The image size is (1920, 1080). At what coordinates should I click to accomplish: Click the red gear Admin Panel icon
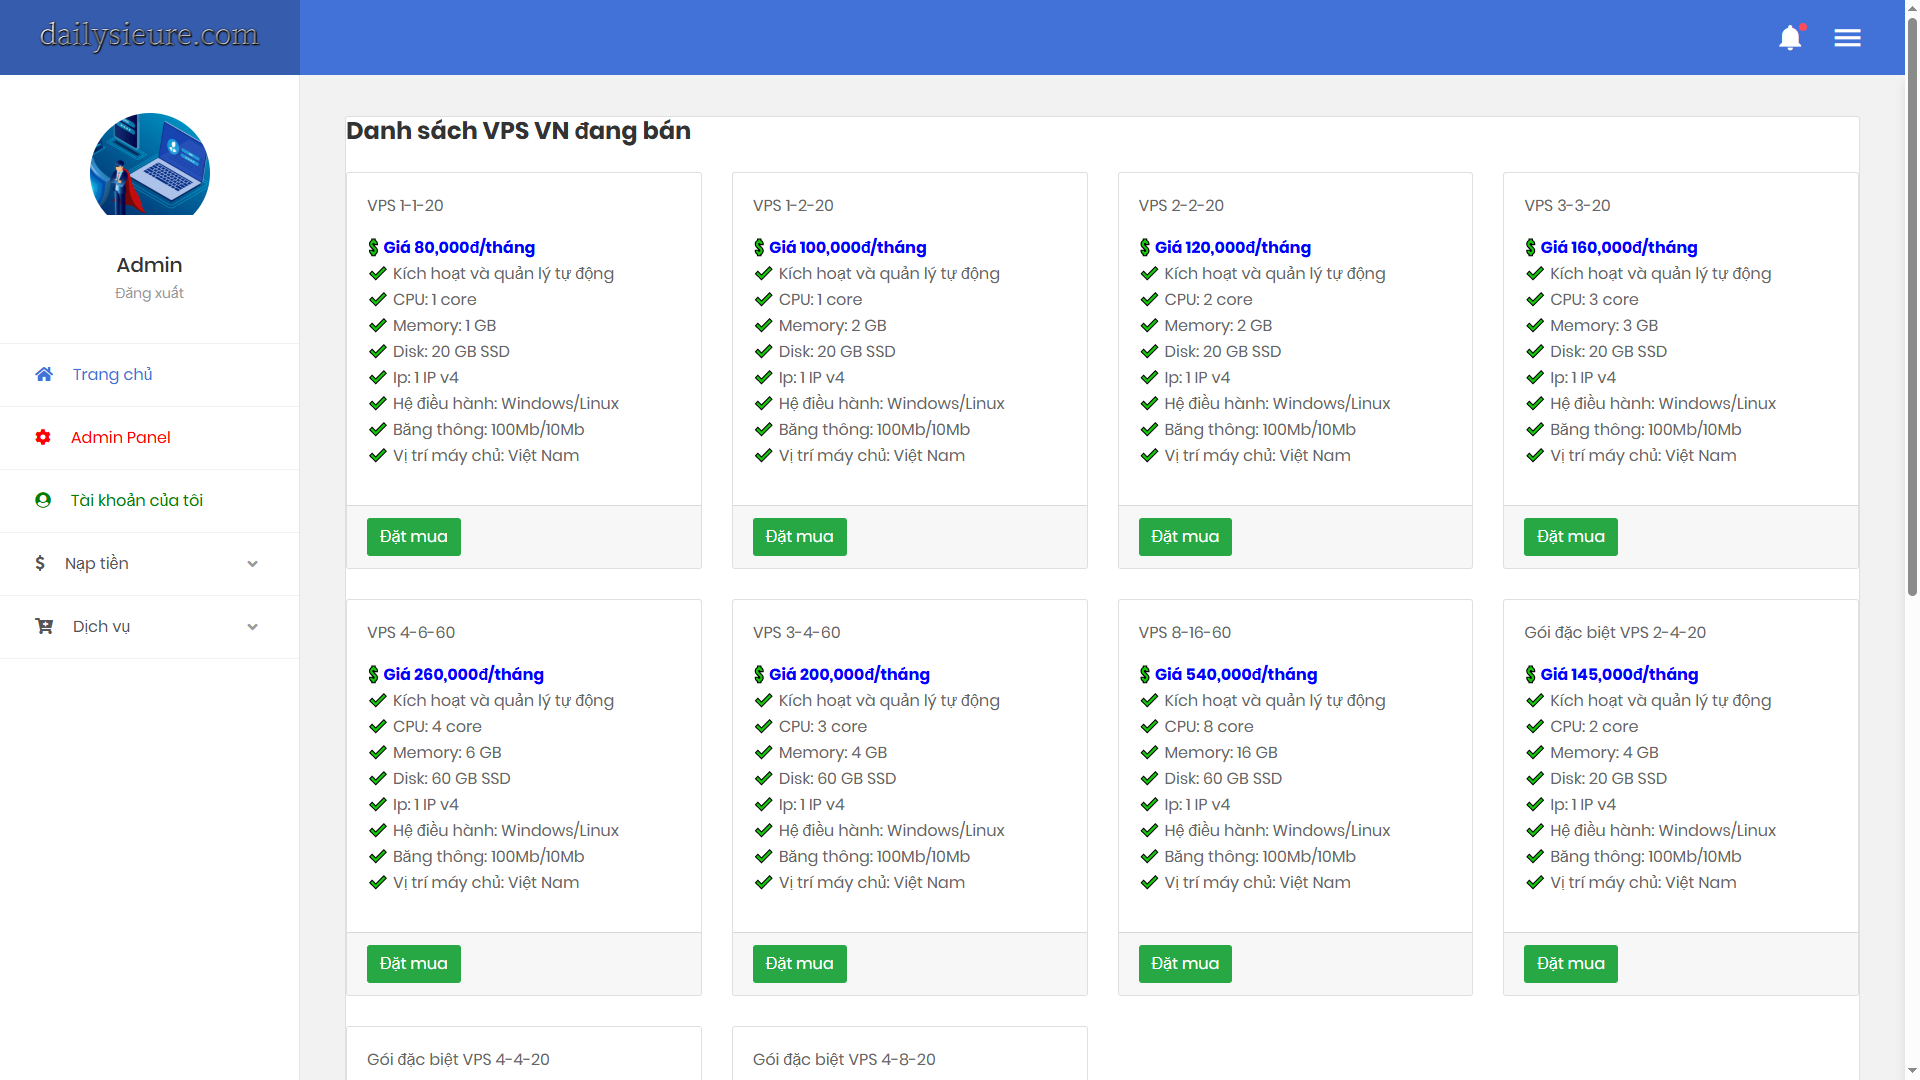click(x=43, y=437)
